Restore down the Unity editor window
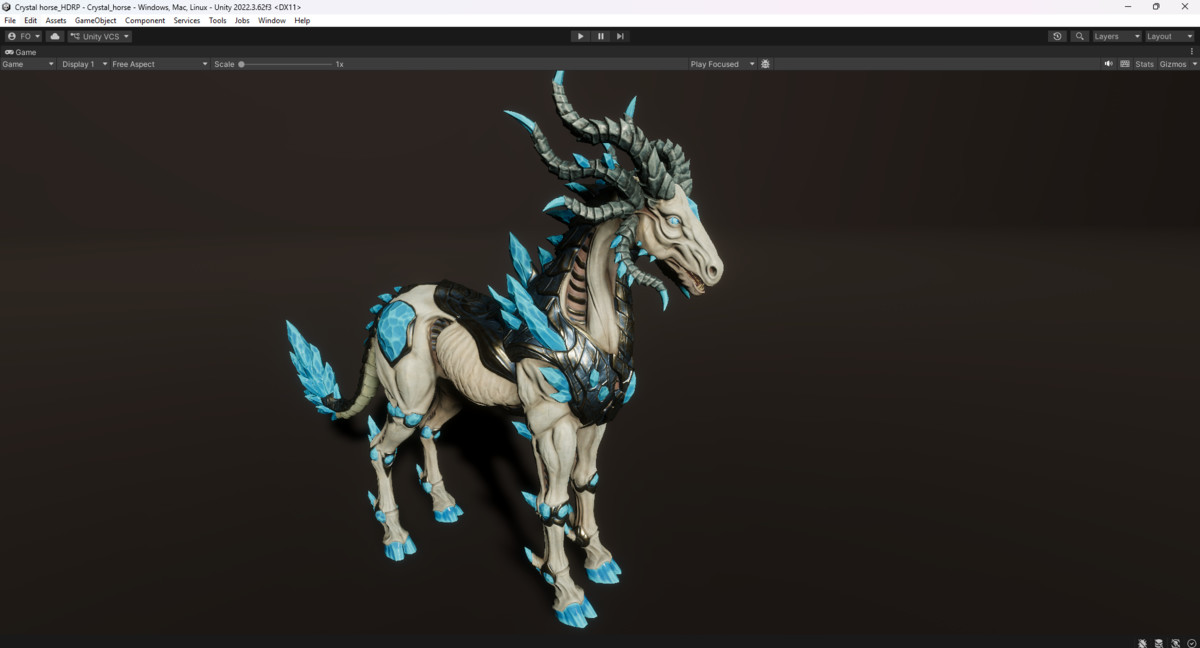The image size is (1200, 648). 1156,7
